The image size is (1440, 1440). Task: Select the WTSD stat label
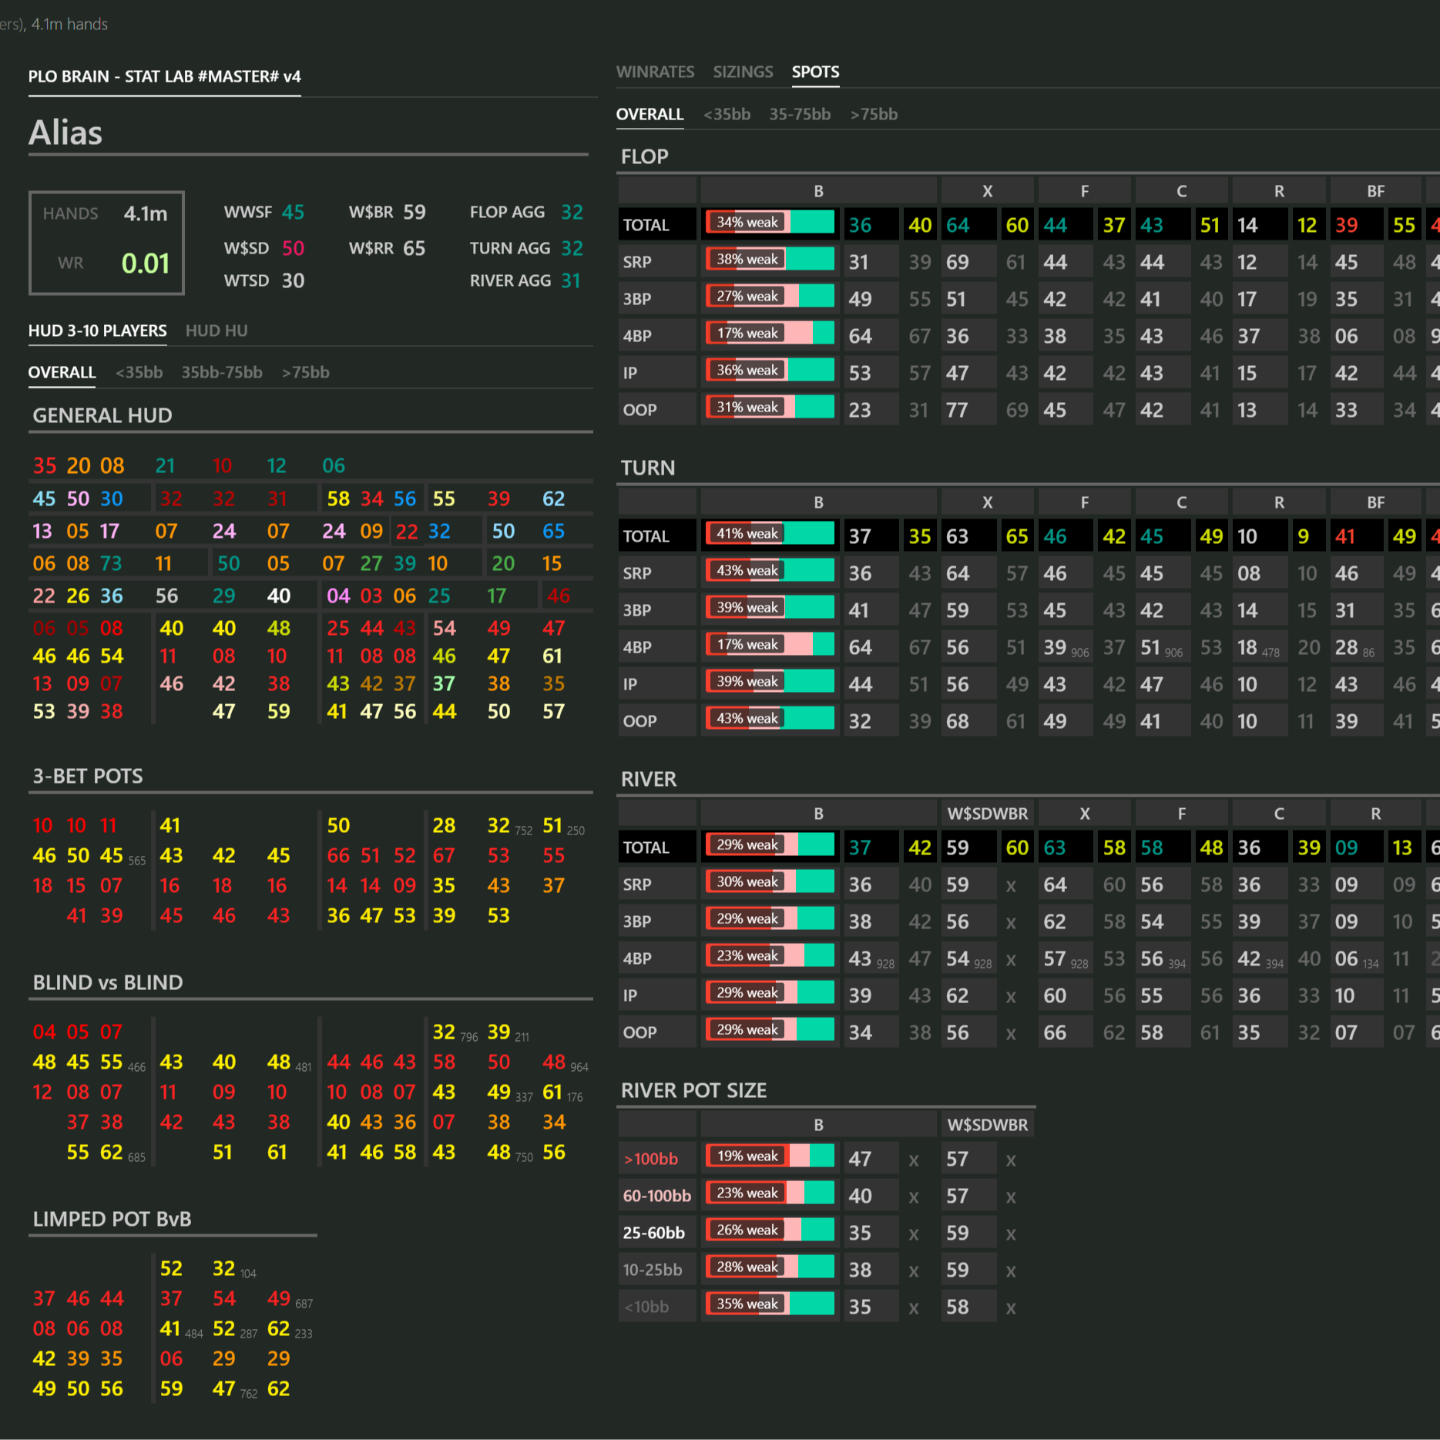[247, 281]
